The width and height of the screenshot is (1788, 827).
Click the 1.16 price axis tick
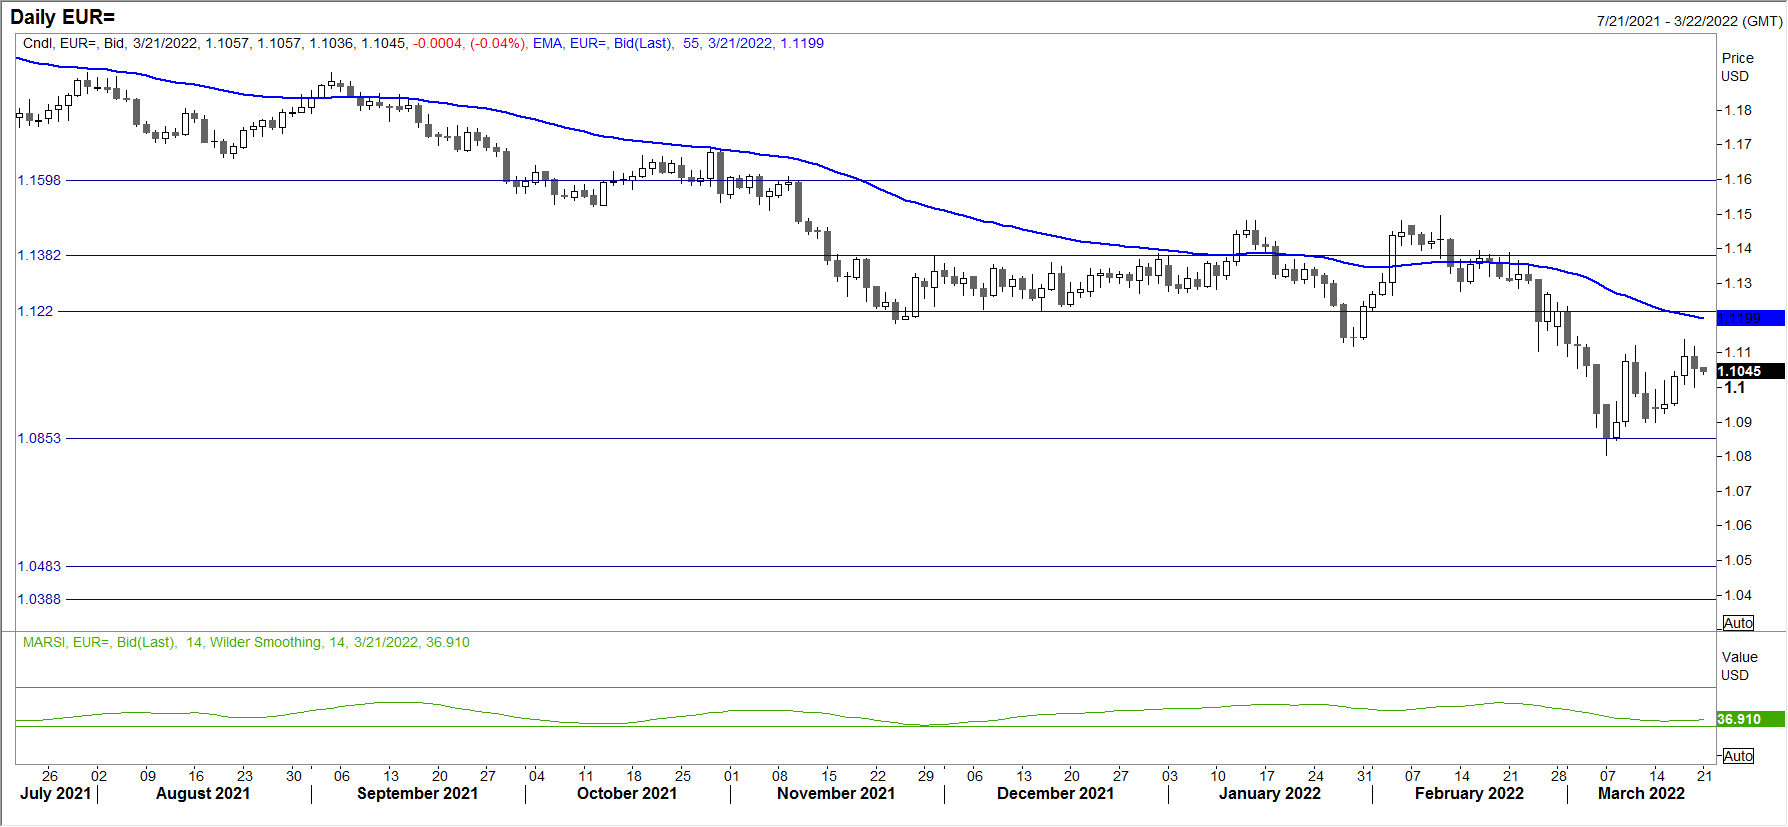1738,179
